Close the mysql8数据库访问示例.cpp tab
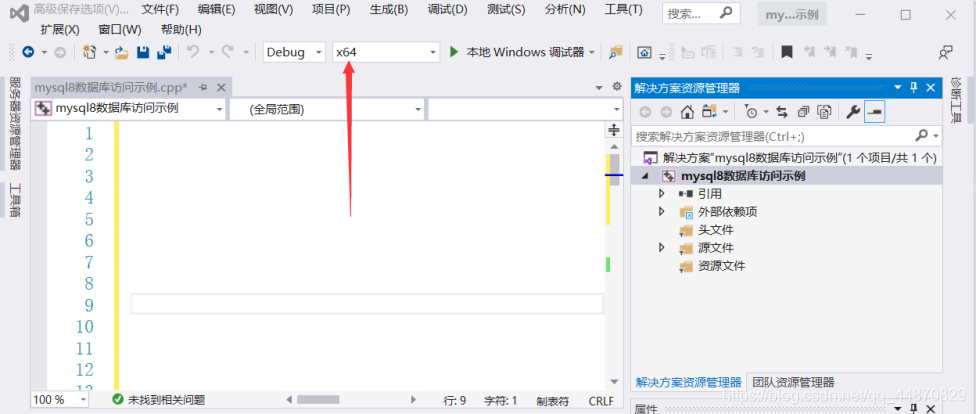The image size is (976, 414). [220, 88]
